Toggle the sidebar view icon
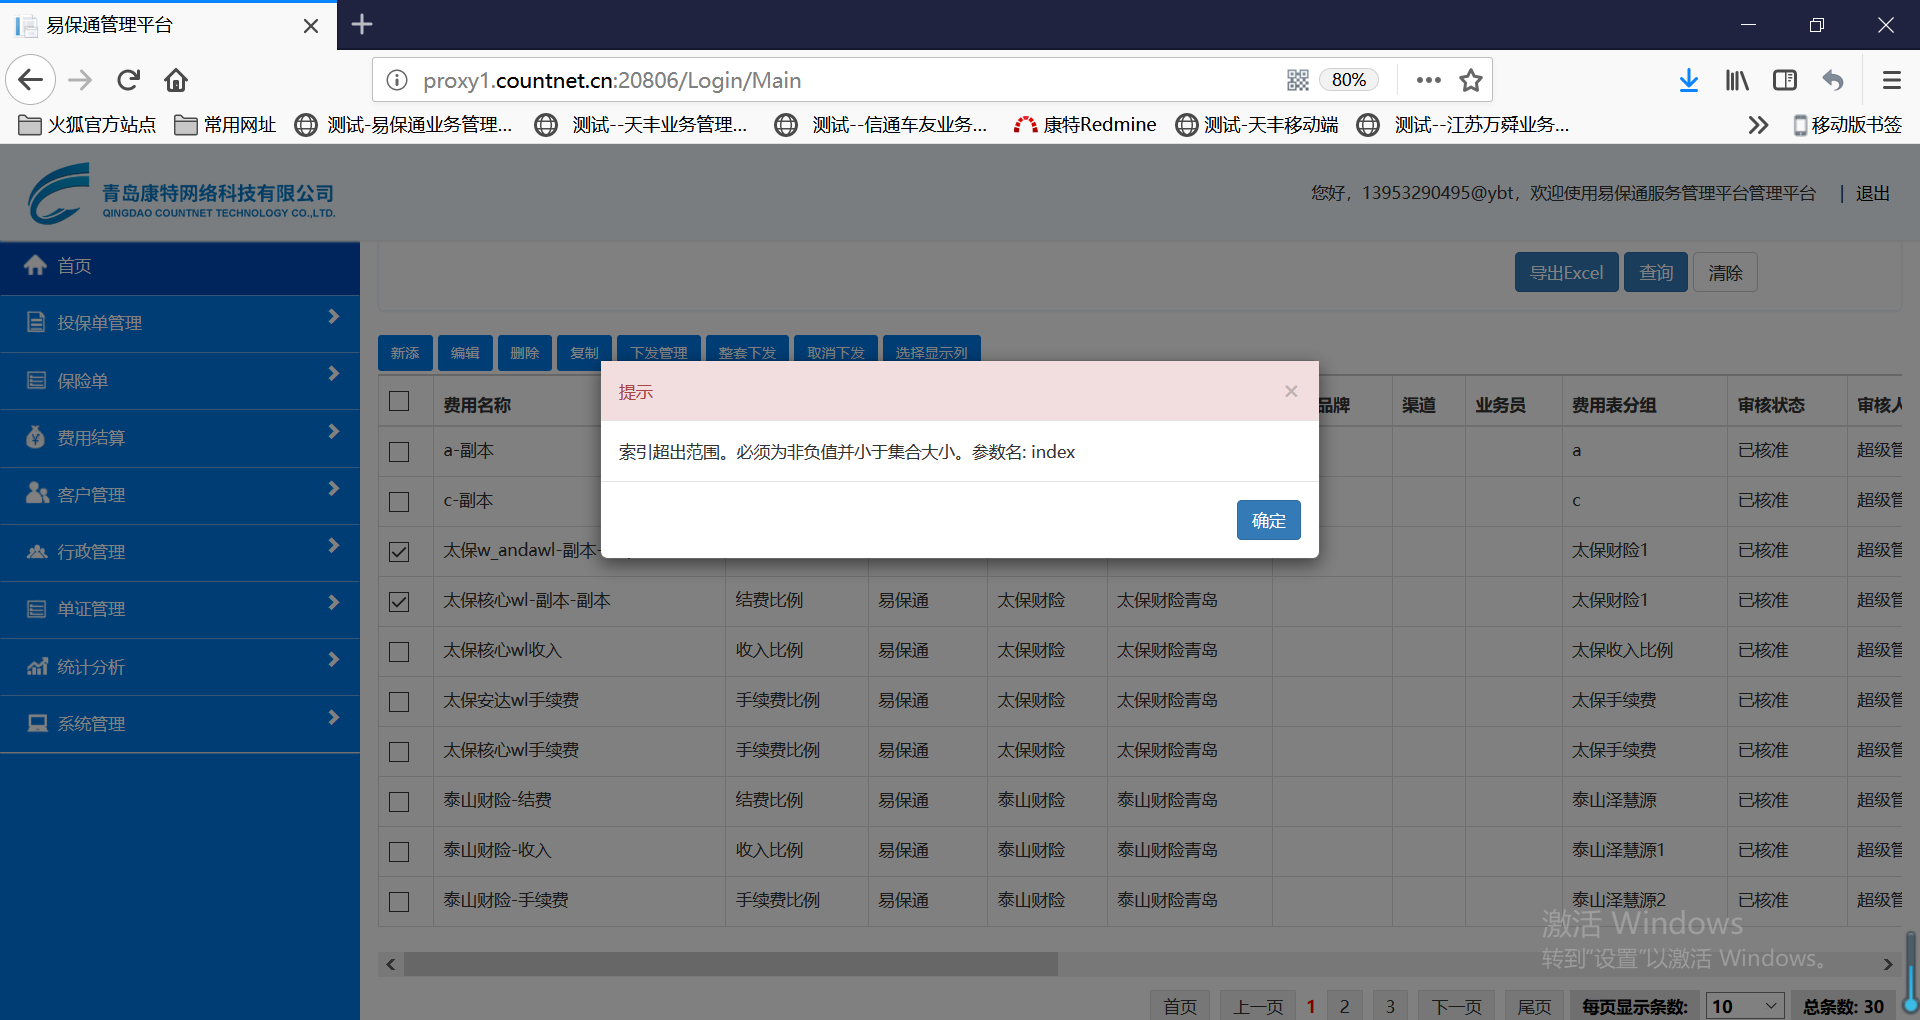The height and width of the screenshot is (1020, 1920). tap(1785, 80)
